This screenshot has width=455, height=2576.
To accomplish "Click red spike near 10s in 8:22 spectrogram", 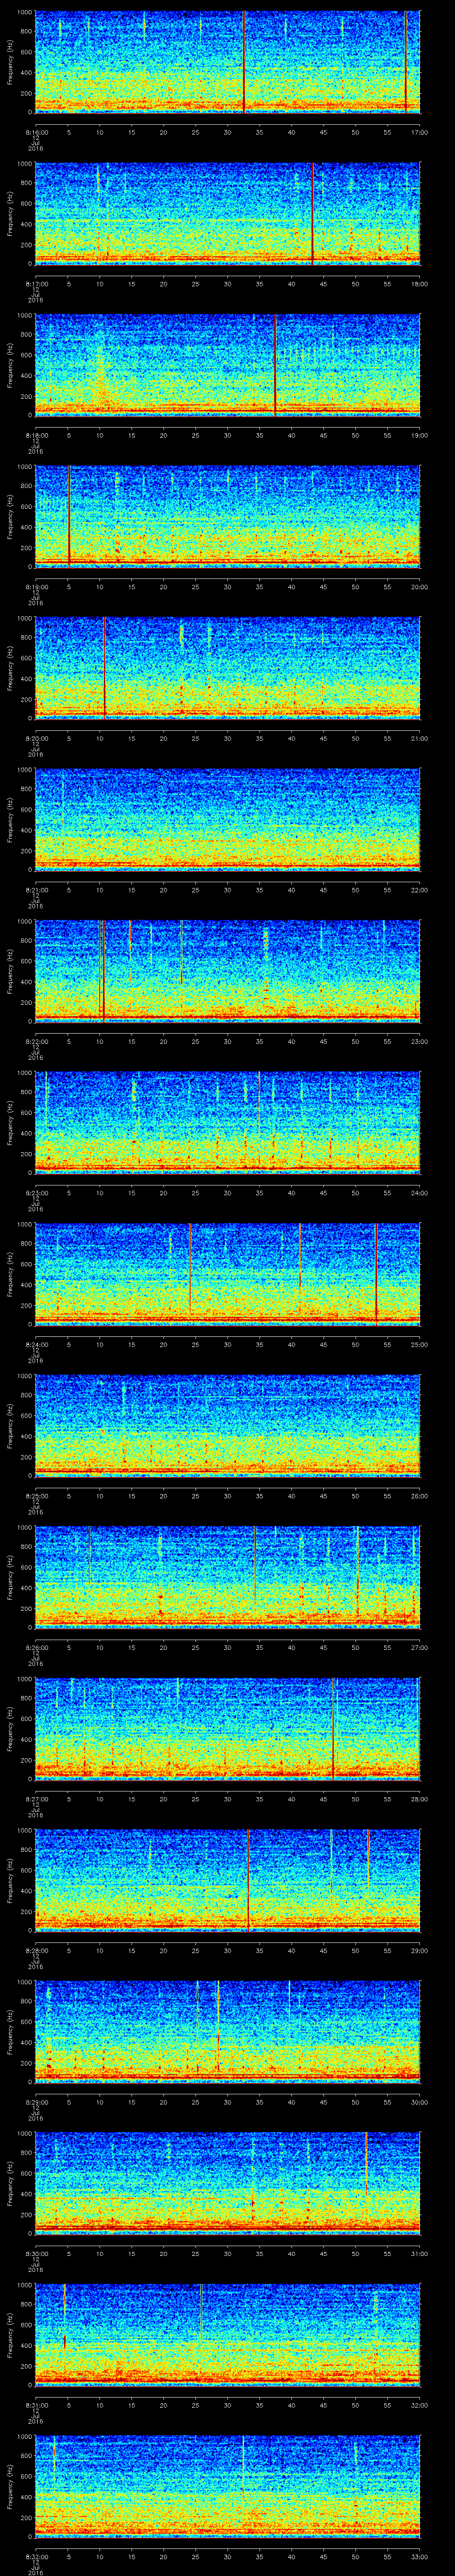I will coord(102,971).
